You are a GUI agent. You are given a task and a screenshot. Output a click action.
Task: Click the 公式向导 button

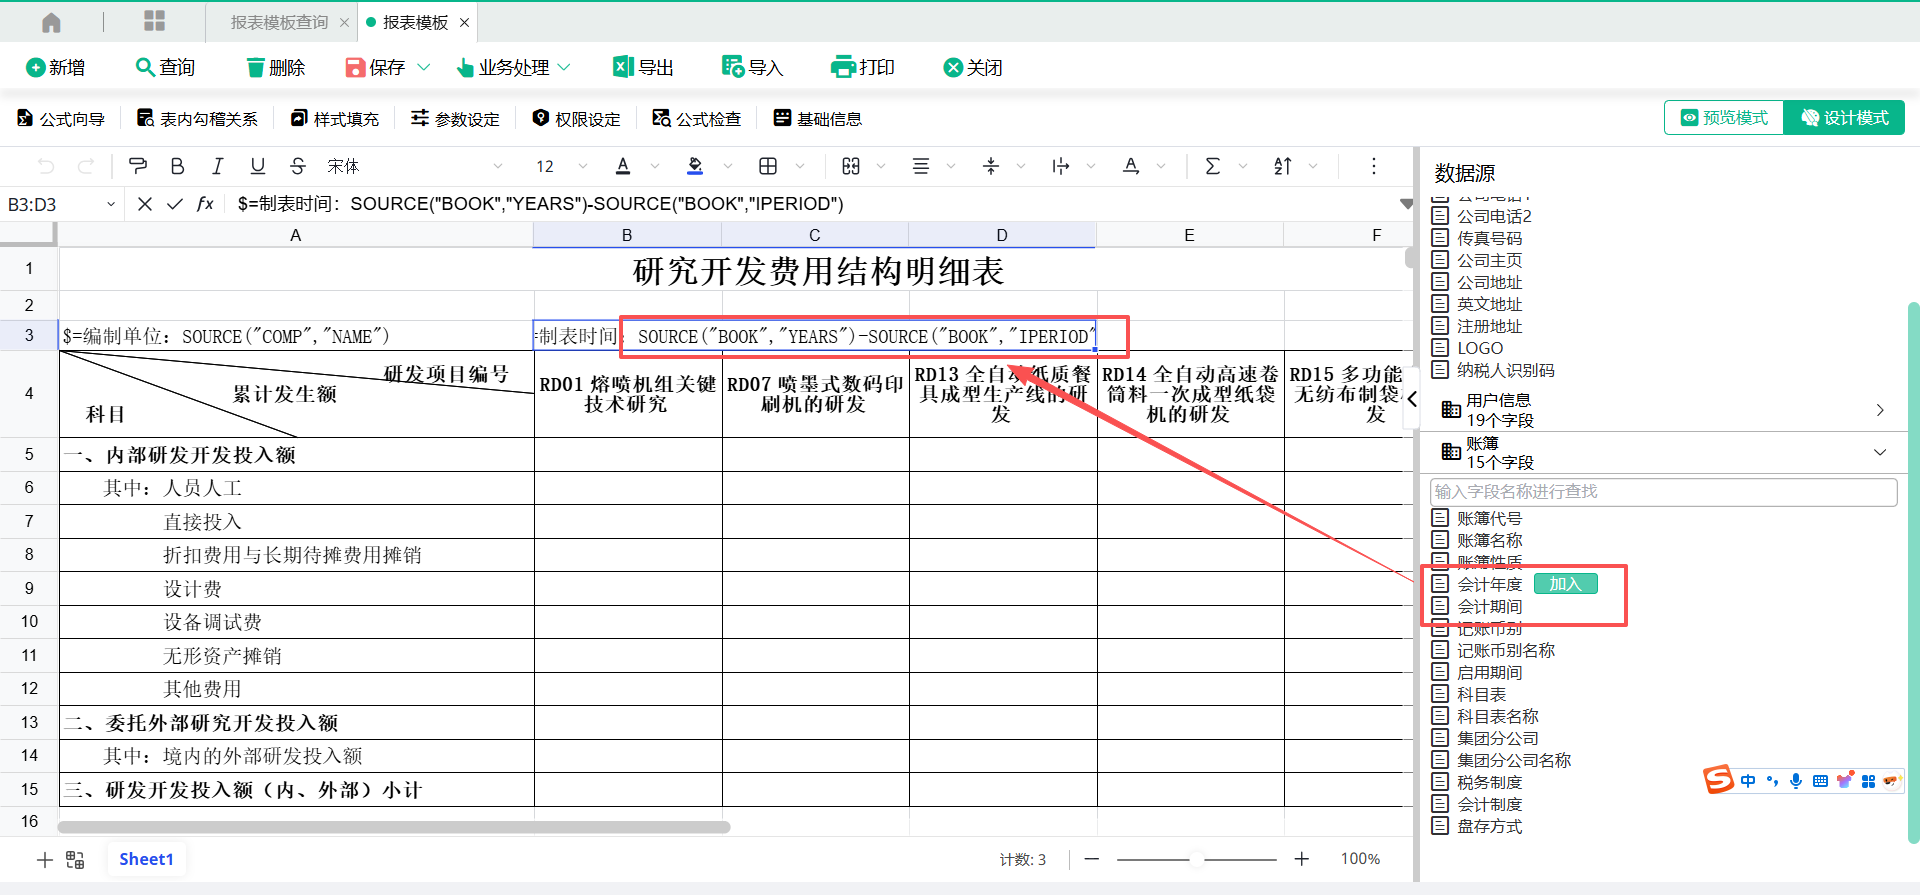coord(61,119)
